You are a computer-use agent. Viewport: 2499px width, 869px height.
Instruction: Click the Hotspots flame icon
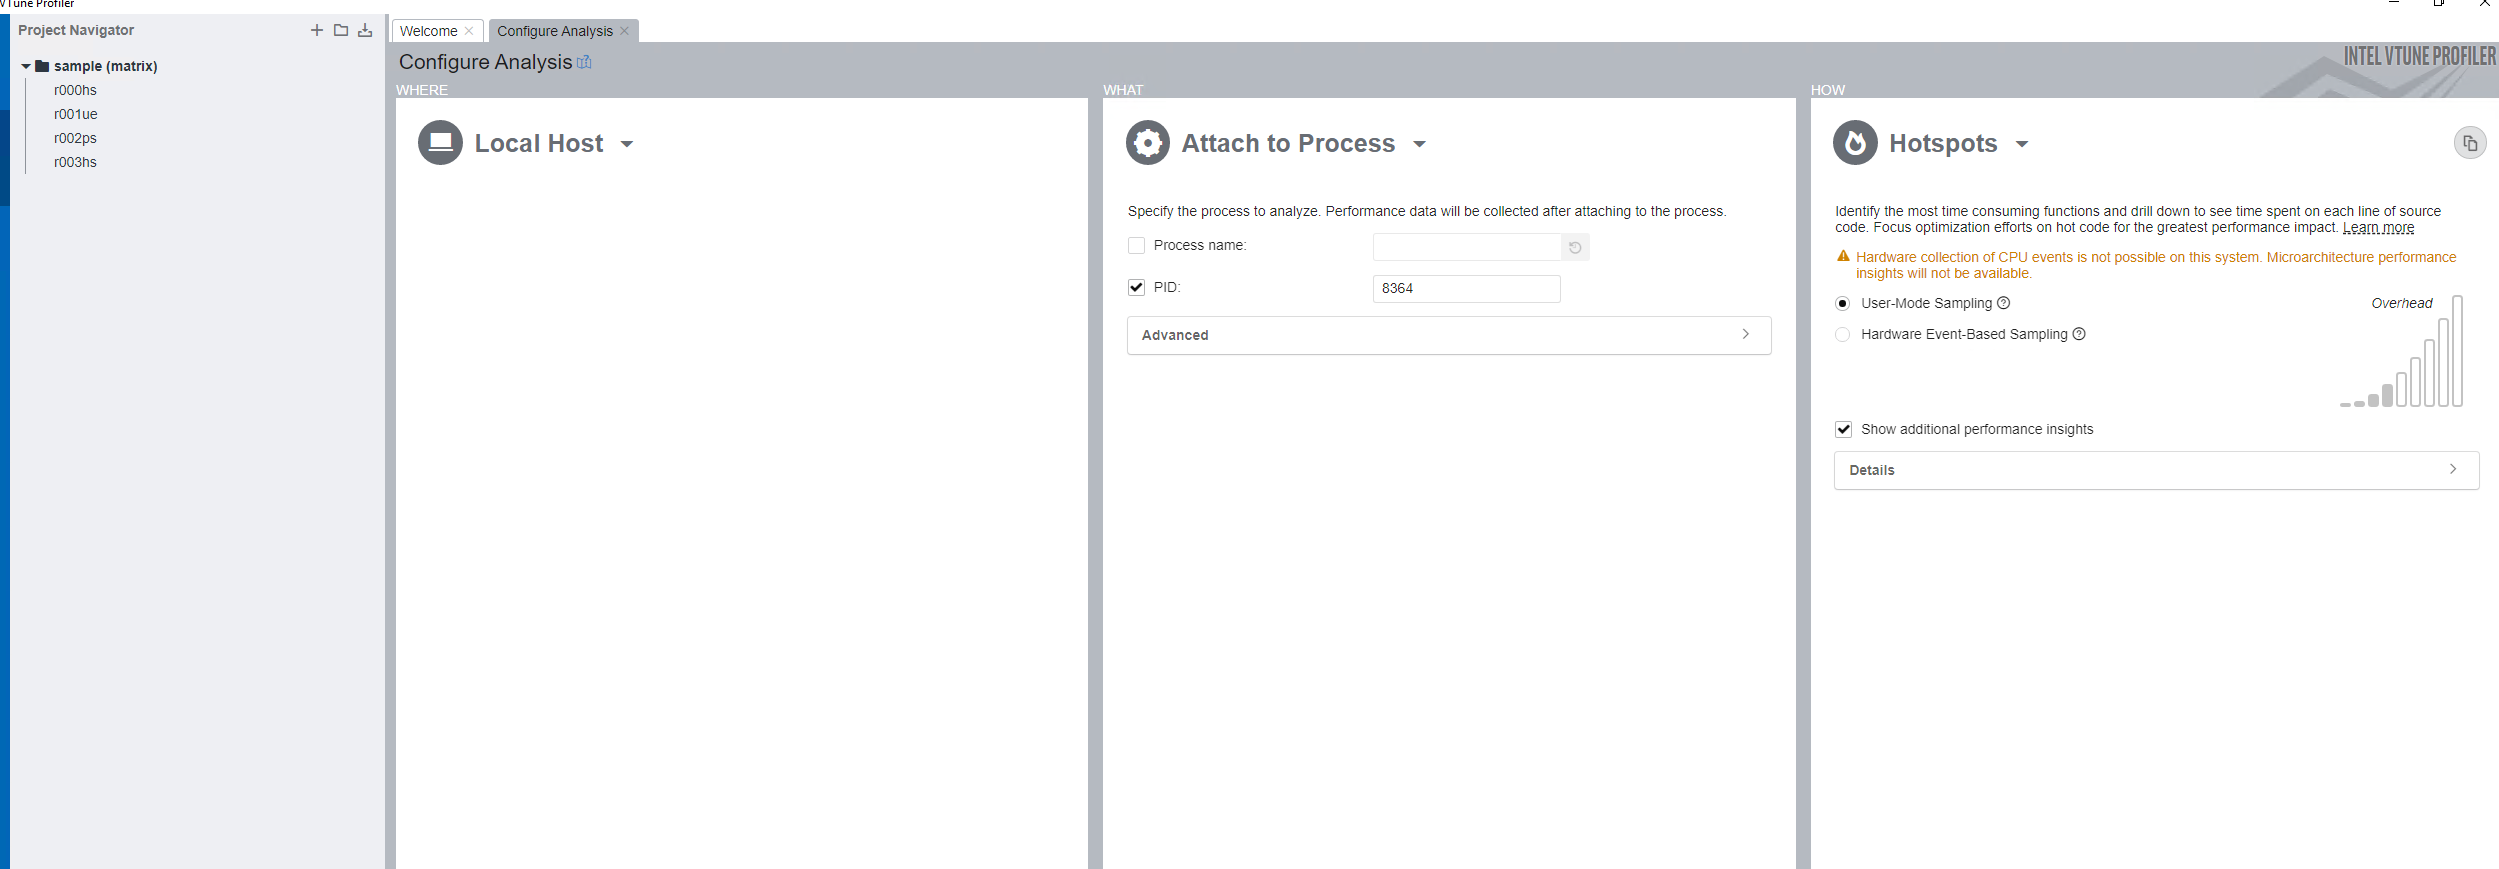pos(1855,143)
